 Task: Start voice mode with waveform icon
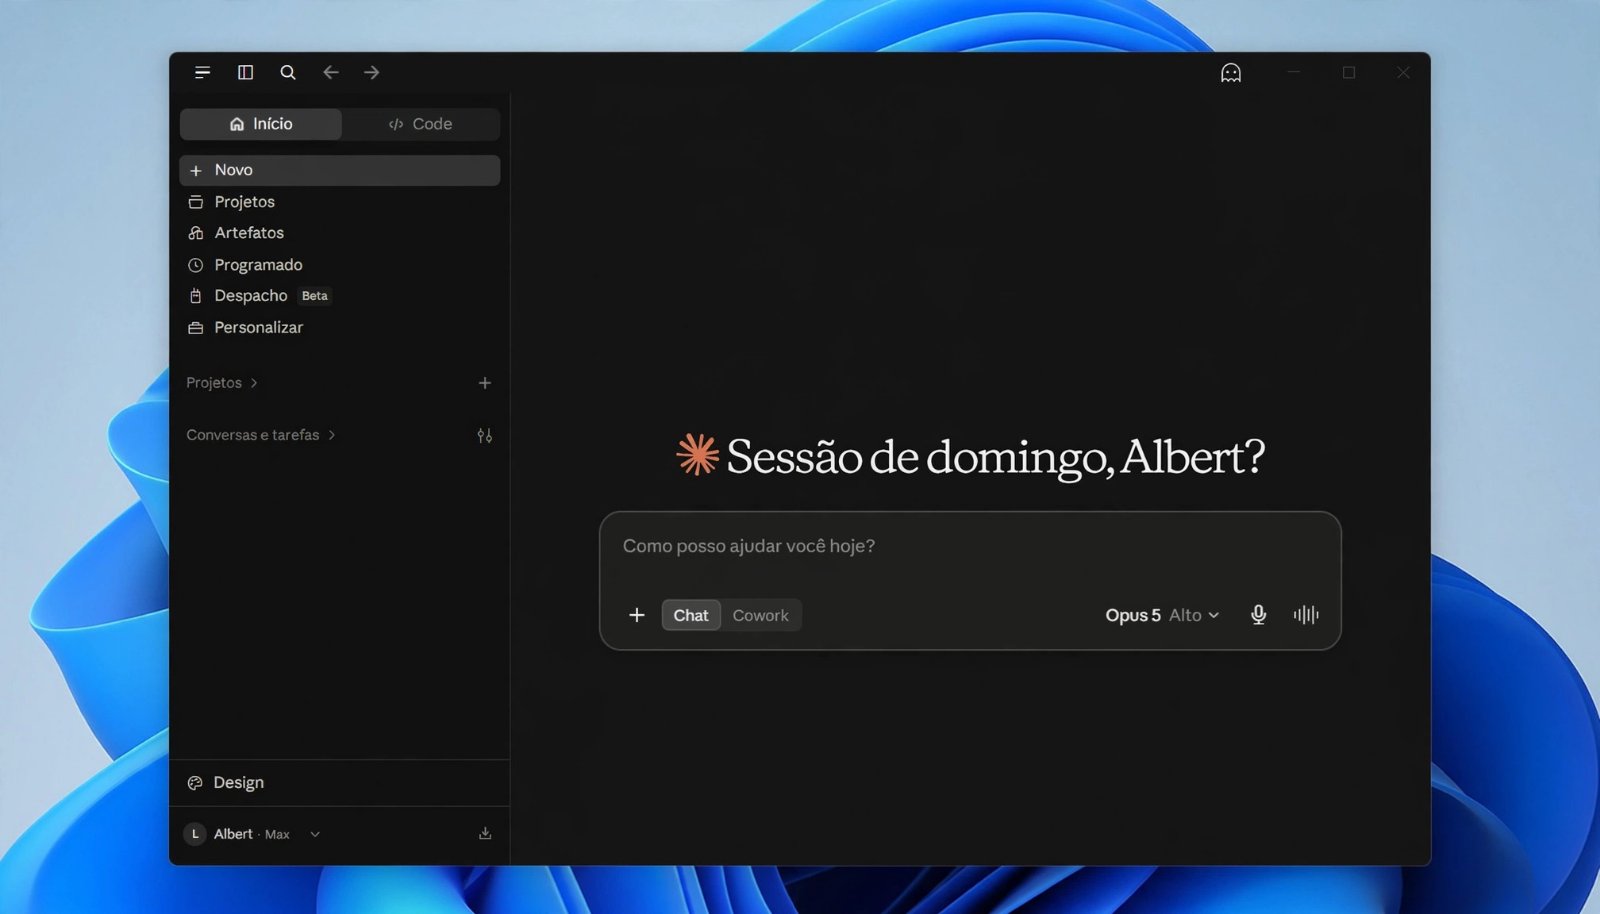(x=1306, y=615)
